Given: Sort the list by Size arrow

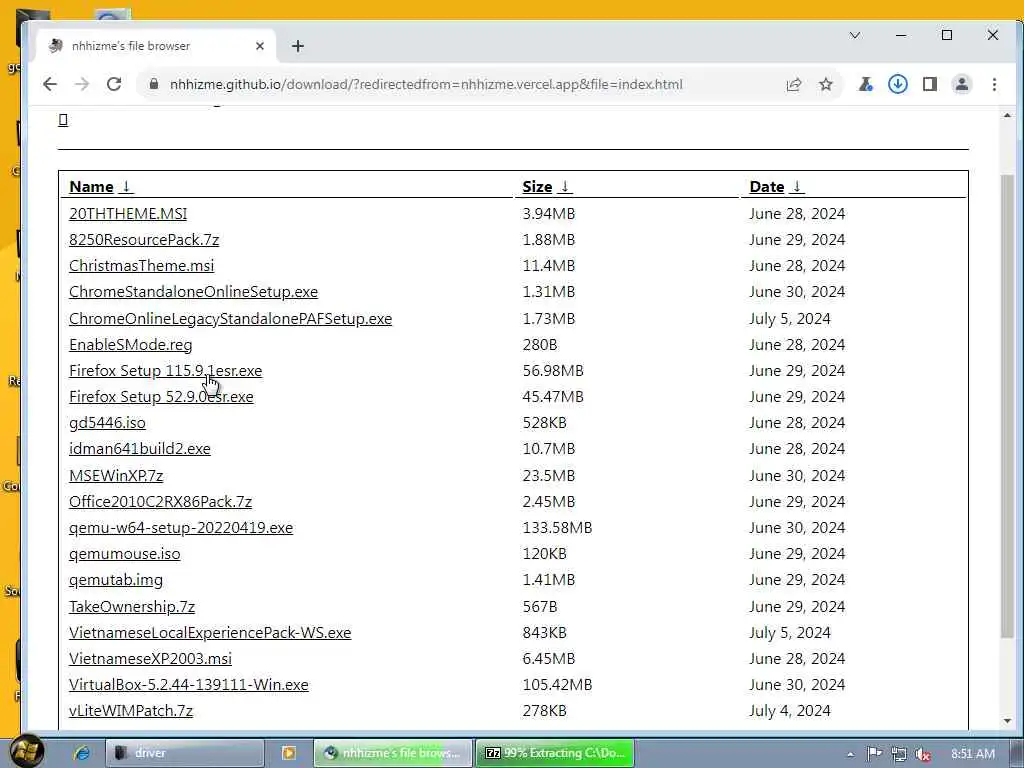Looking at the screenshot, I should pos(565,187).
